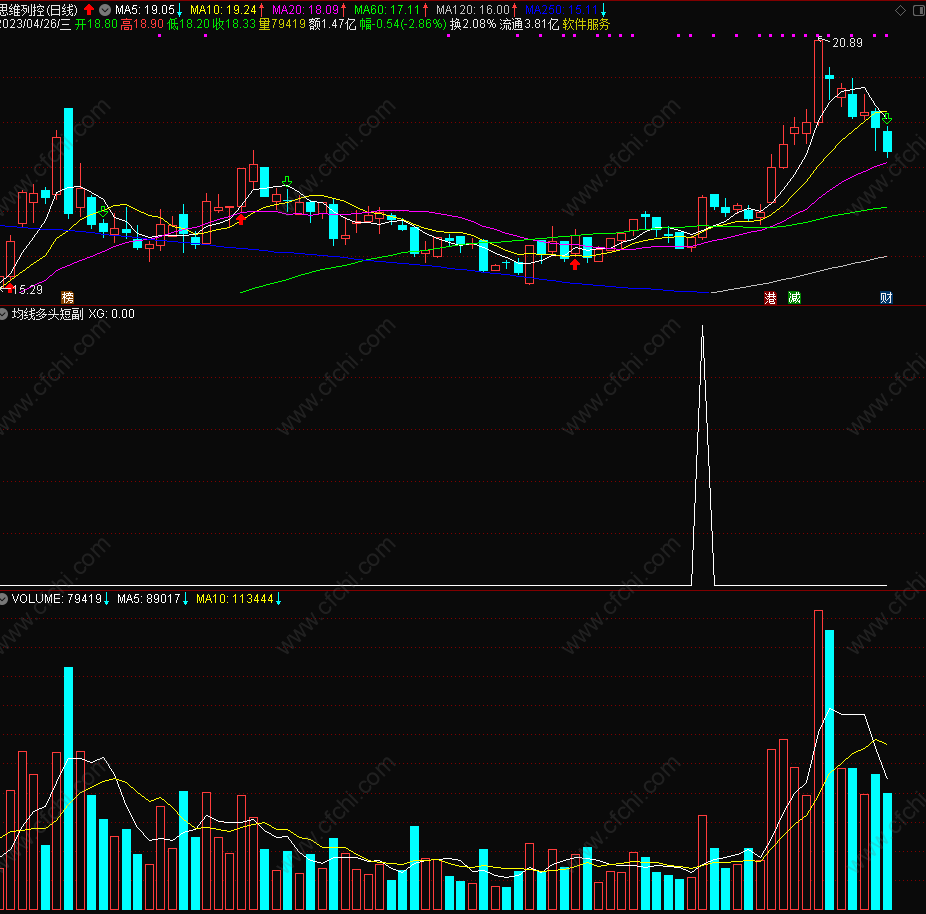Click the tallest red volume bar
Viewport: 926px width, 914px height.
[818, 760]
